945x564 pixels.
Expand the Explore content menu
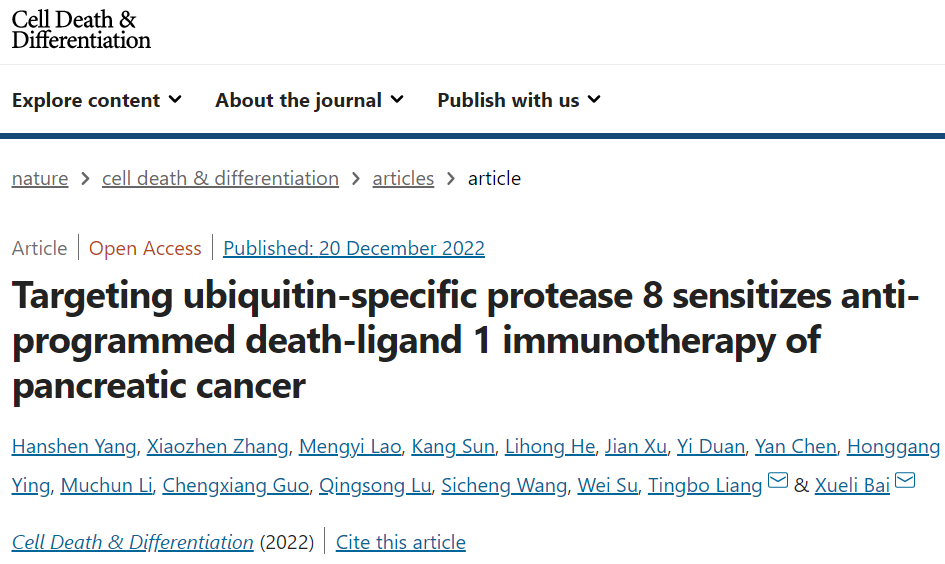[x=97, y=100]
